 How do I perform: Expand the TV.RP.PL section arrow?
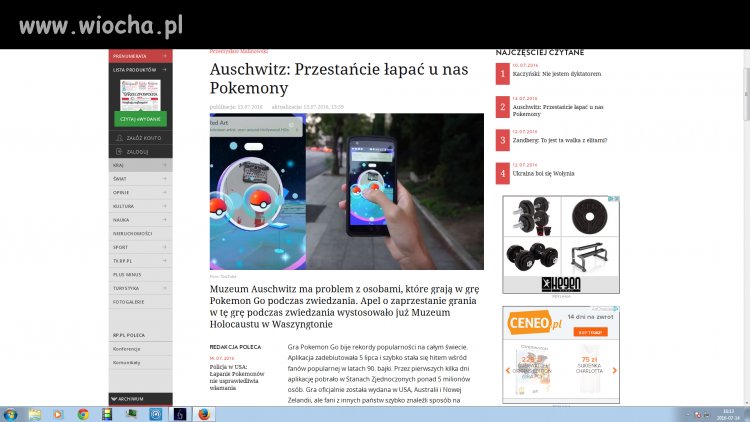pos(165,261)
